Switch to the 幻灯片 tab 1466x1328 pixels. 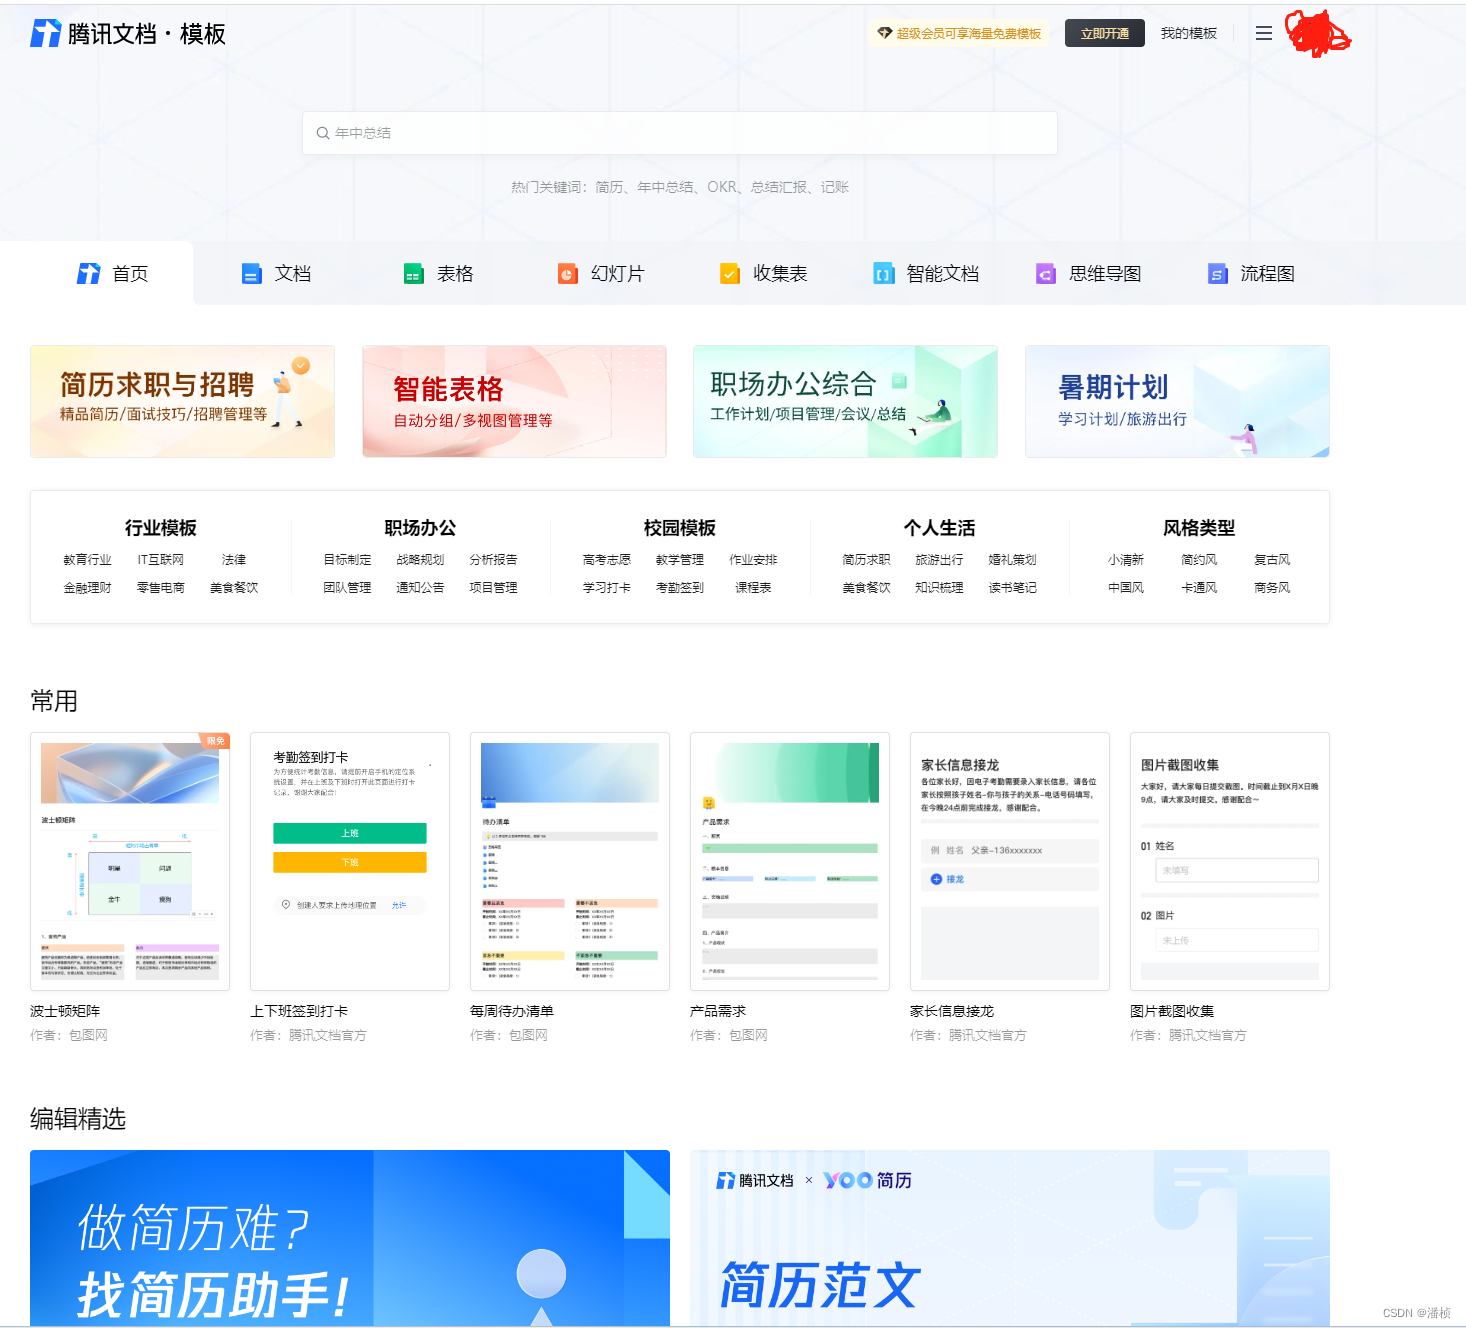coord(602,273)
